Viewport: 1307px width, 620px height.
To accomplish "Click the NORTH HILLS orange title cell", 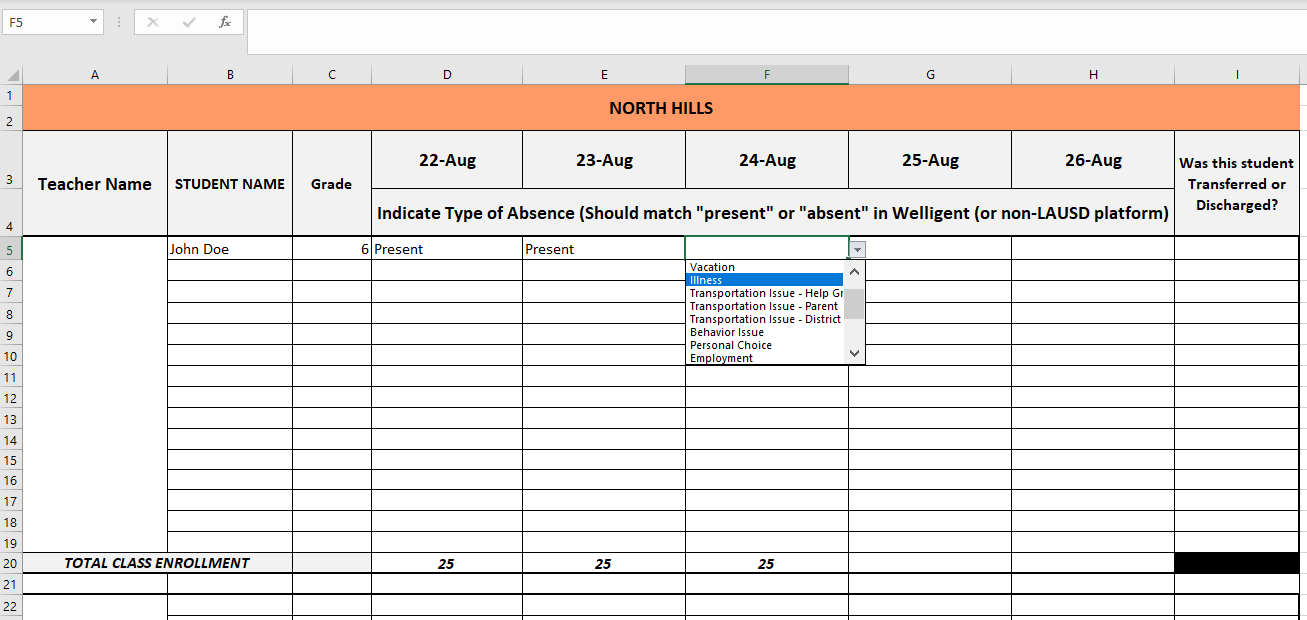I will (661, 108).
